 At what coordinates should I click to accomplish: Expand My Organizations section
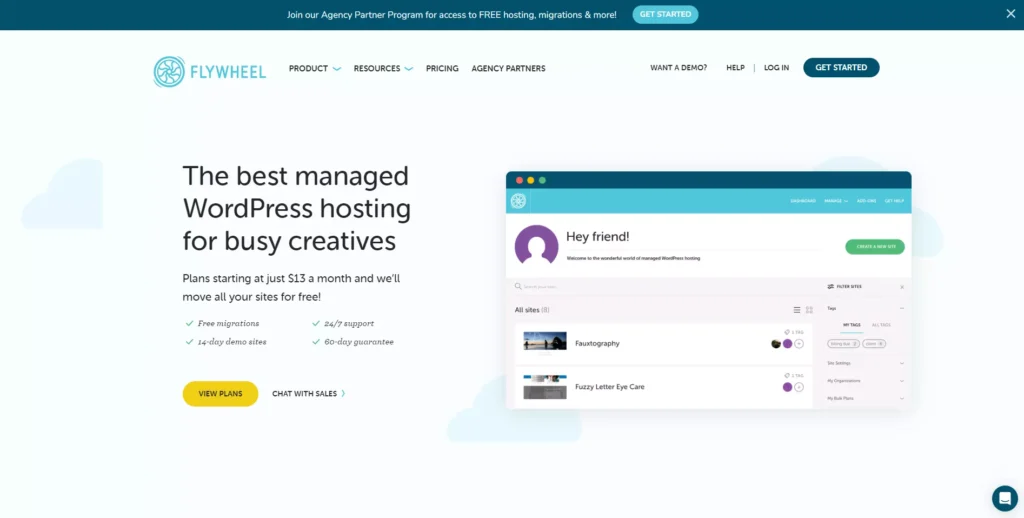pyautogui.click(x=902, y=381)
